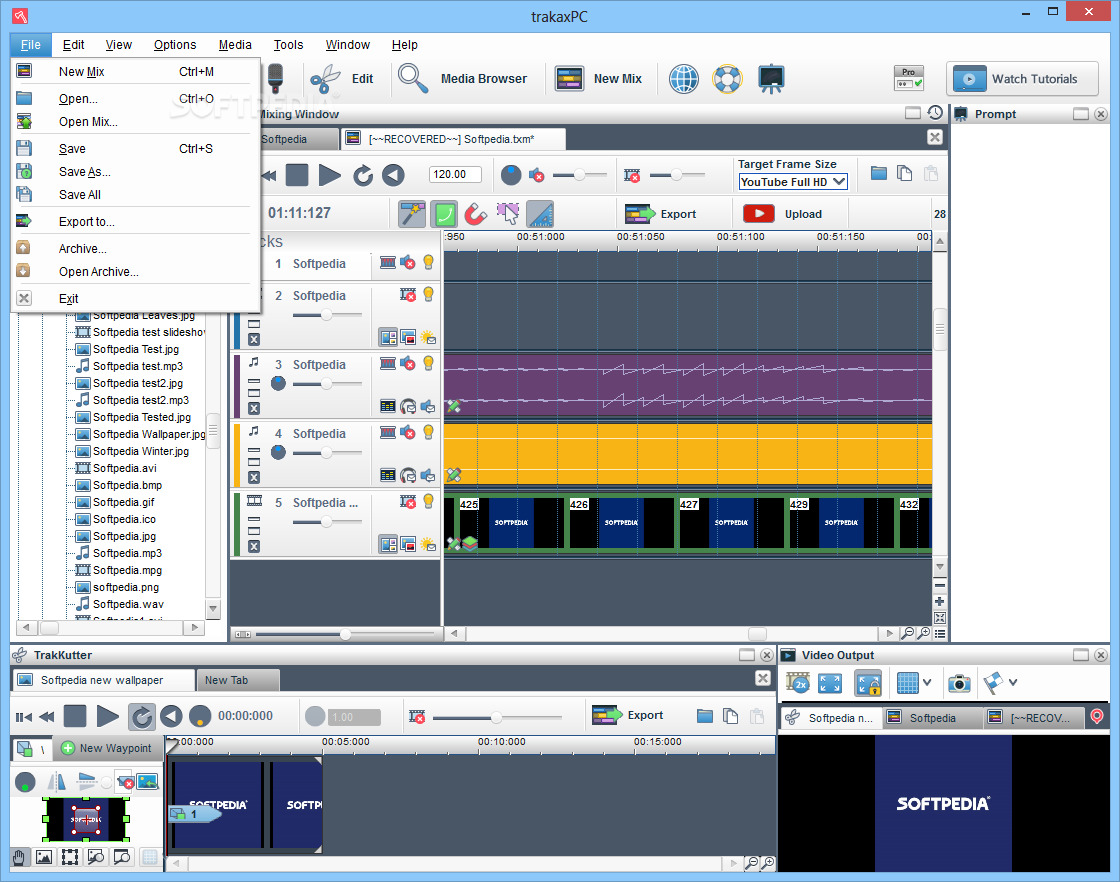This screenshot has height=882, width=1120.
Task: Click the Export button in TrakKutter
Action: (627, 715)
